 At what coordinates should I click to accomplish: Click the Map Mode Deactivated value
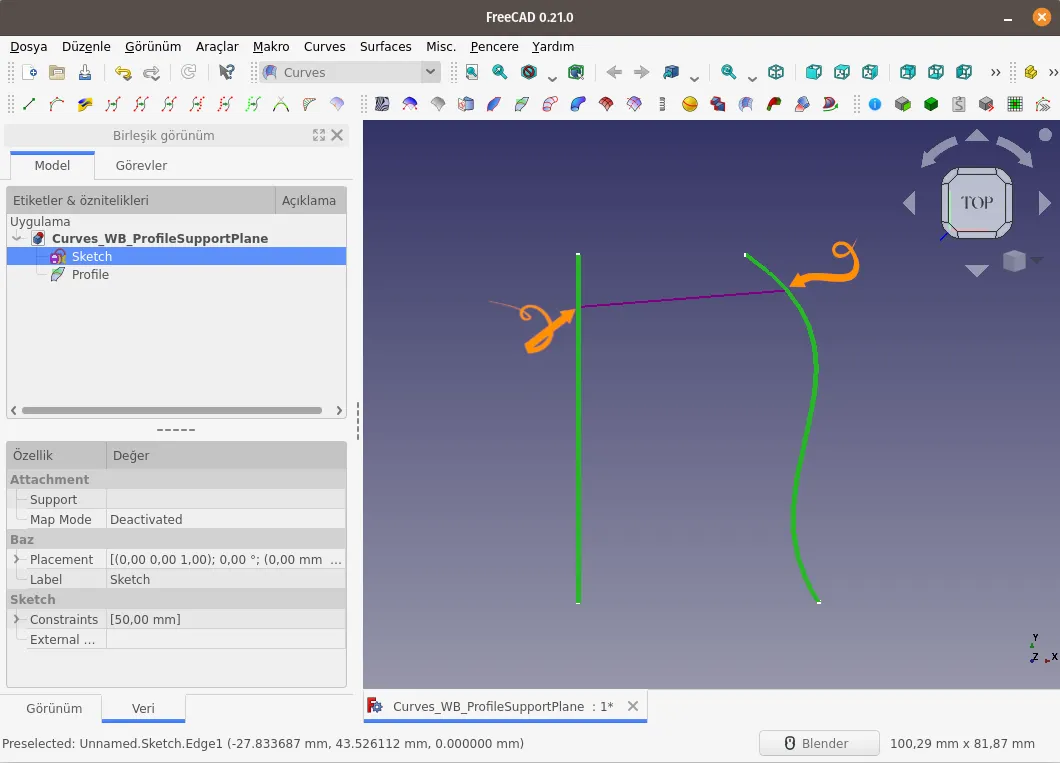226,520
